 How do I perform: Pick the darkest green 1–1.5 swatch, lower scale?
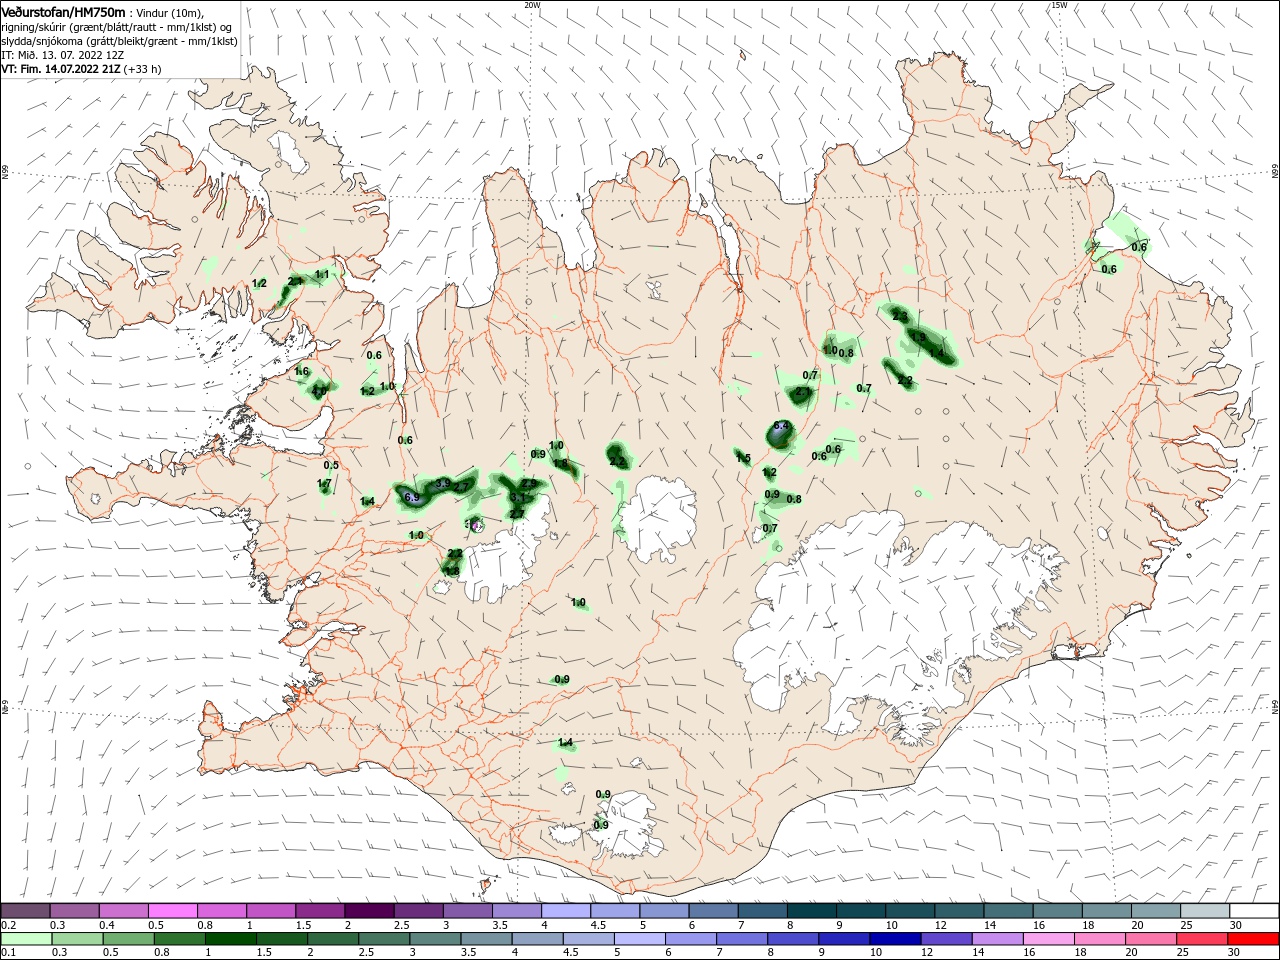[231, 939]
